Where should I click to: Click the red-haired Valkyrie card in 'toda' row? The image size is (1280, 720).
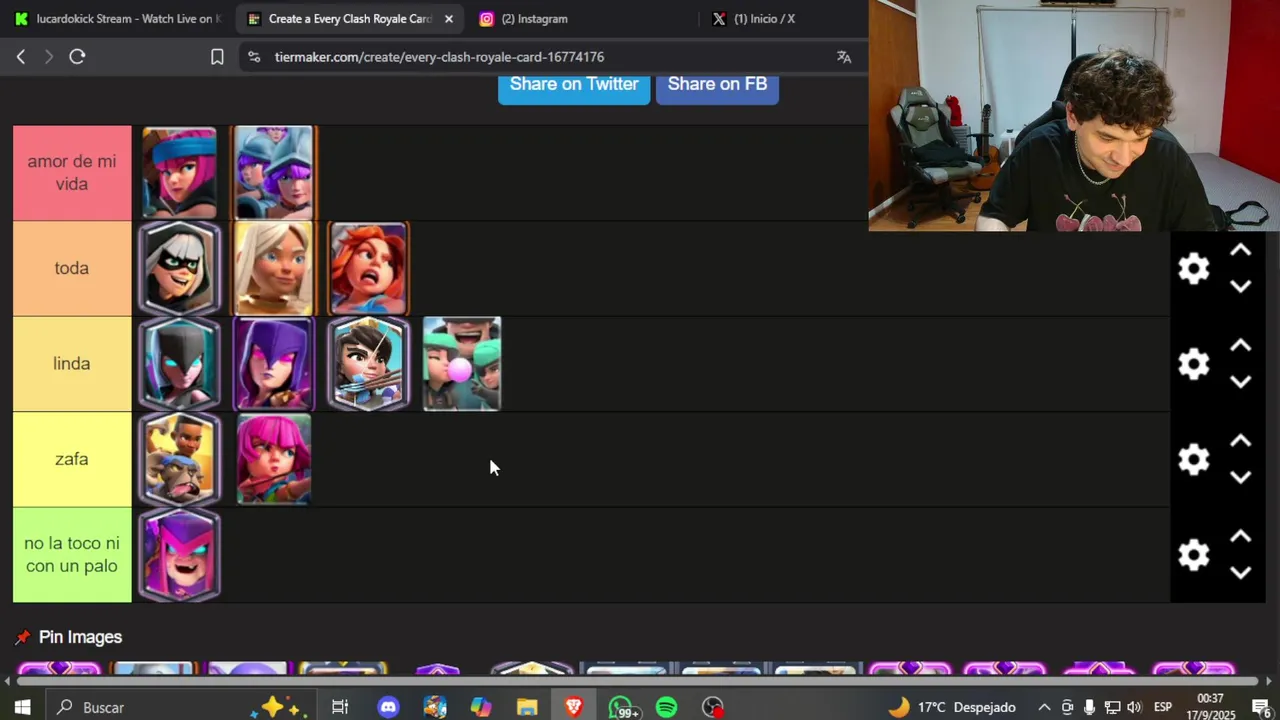pos(369,268)
